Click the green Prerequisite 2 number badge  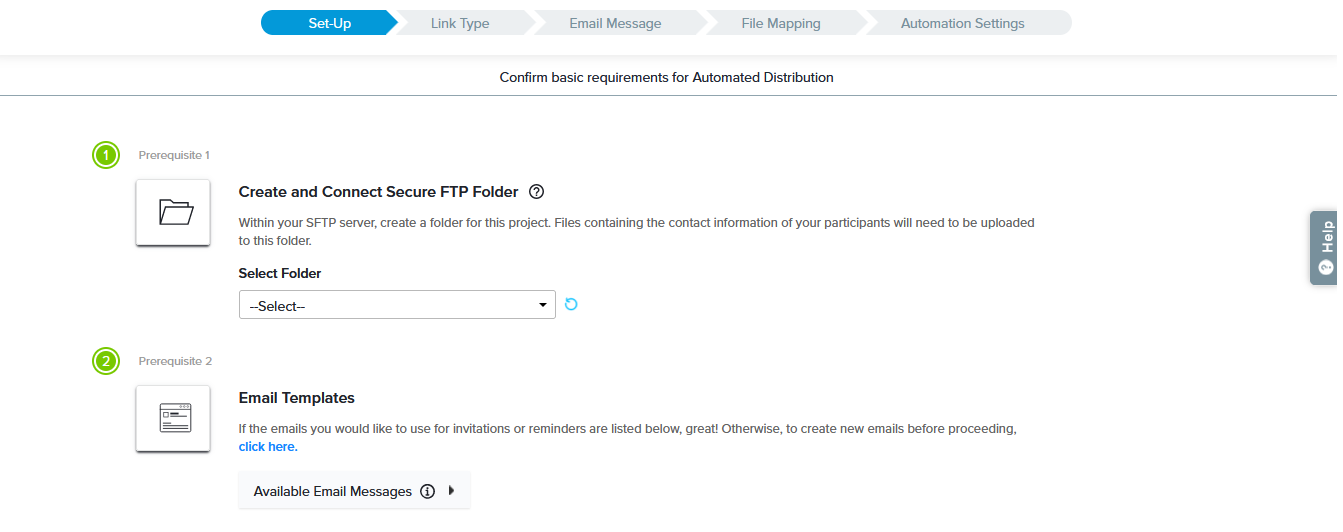tap(106, 361)
